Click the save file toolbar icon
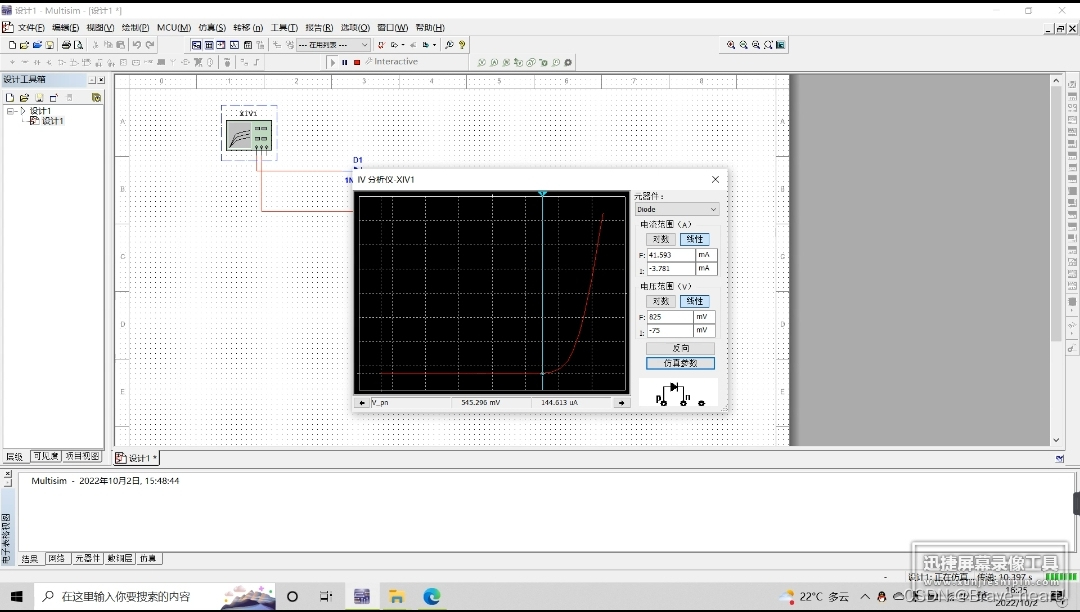This screenshot has width=1080, height=612. (x=50, y=45)
